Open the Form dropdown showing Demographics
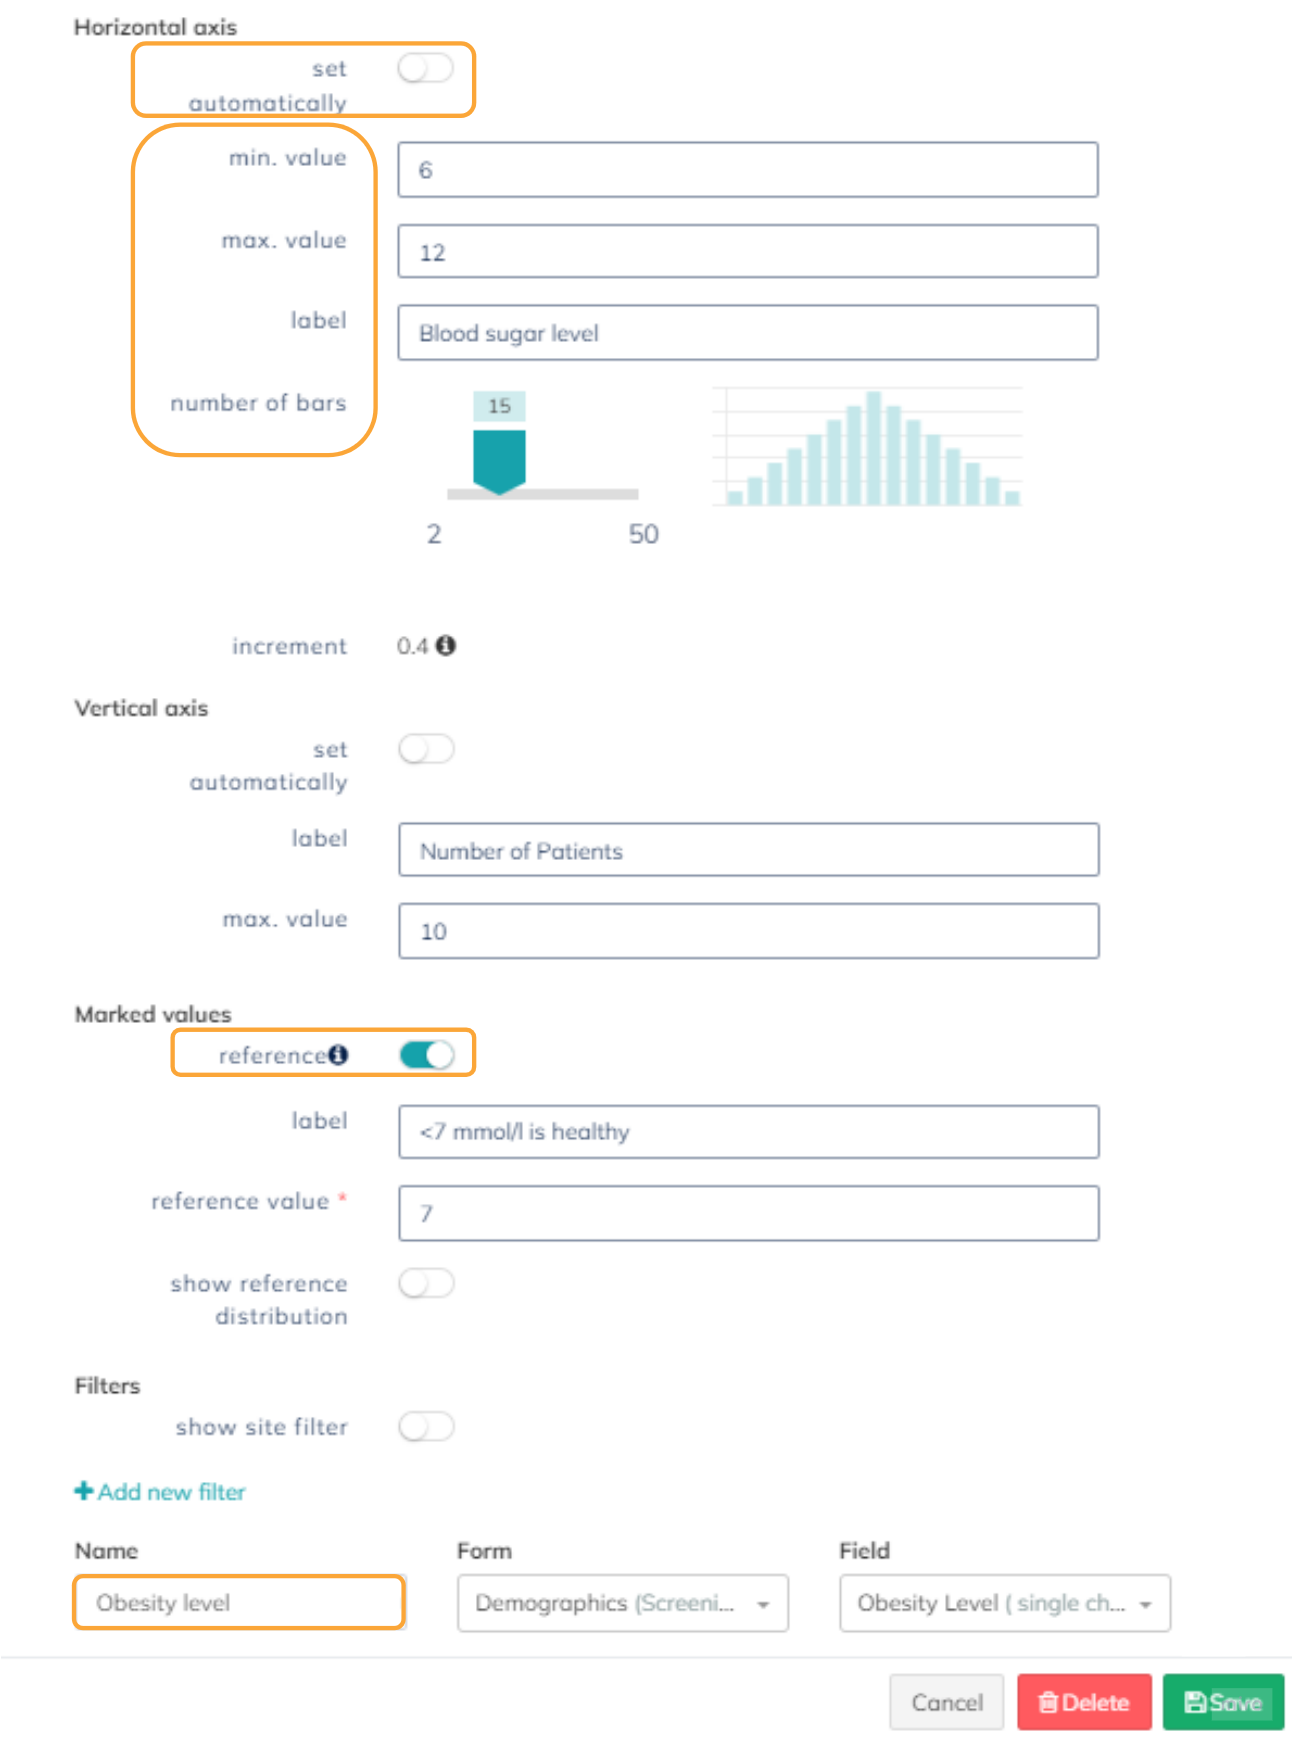 pyautogui.click(x=622, y=1603)
